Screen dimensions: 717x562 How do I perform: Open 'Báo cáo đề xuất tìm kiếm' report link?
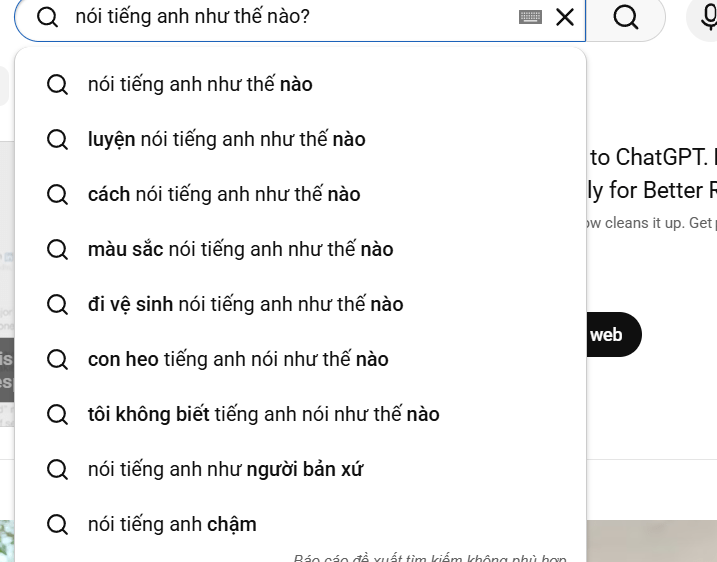[x=430, y=557]
